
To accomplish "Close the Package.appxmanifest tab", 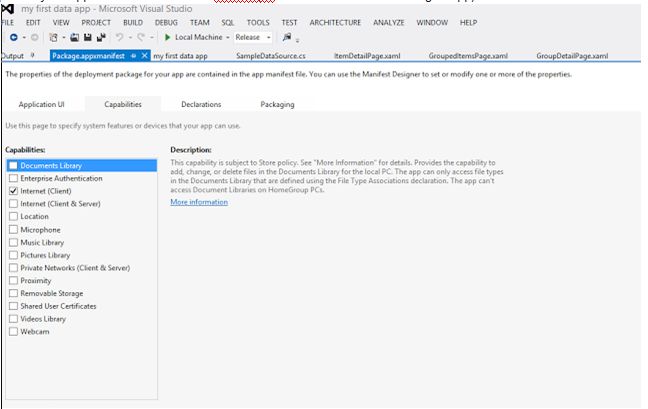I will coord(145,56).
